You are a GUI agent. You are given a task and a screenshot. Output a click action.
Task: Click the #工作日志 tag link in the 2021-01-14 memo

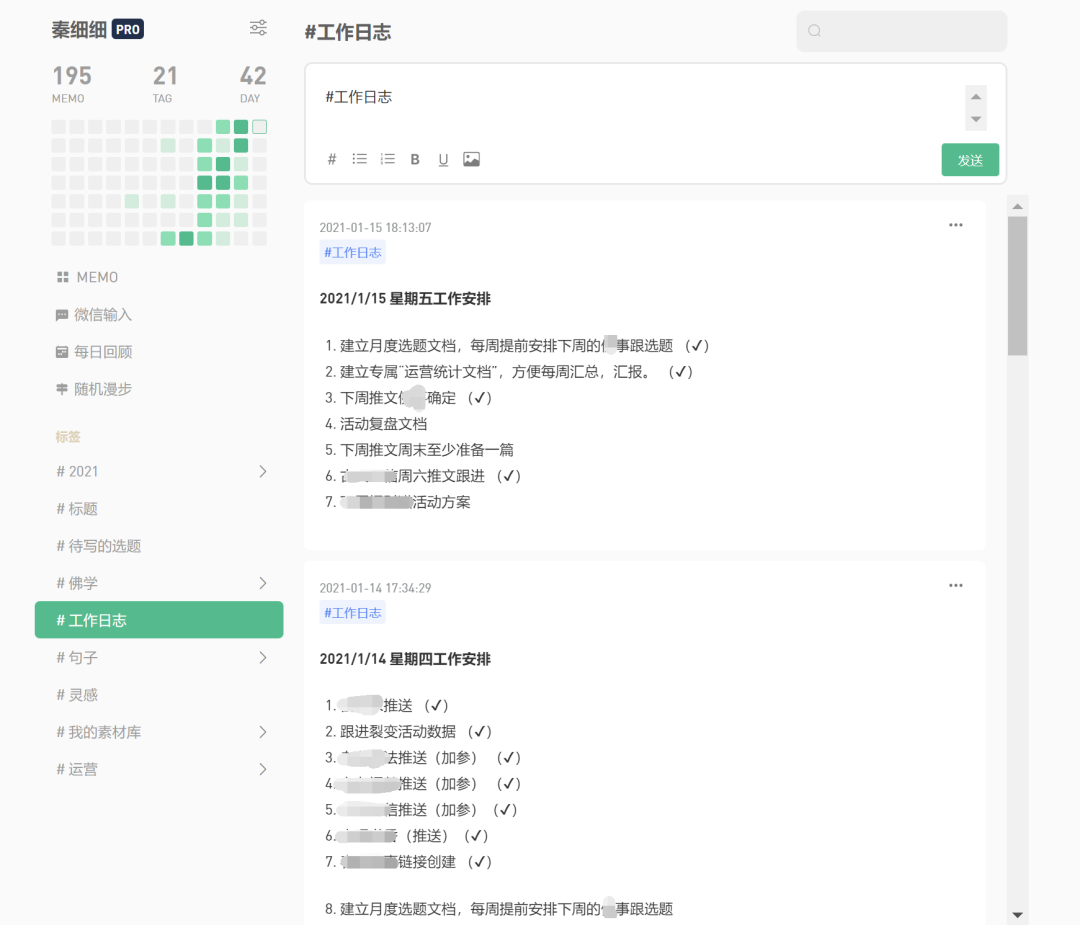[x=352, y=613]
